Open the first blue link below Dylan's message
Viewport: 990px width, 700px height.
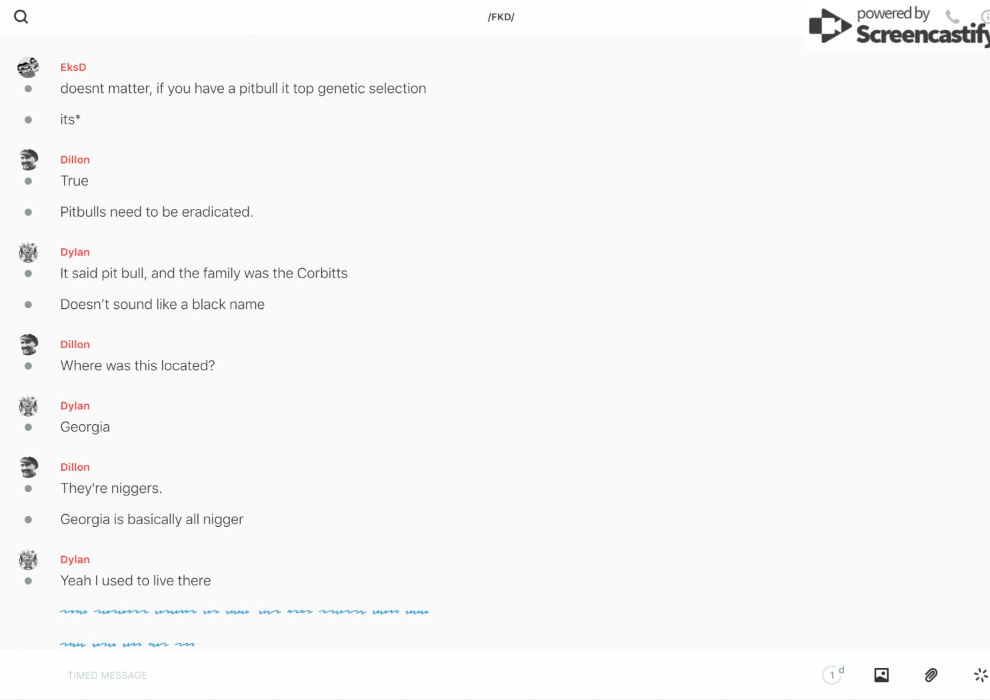tap(244, 611)
